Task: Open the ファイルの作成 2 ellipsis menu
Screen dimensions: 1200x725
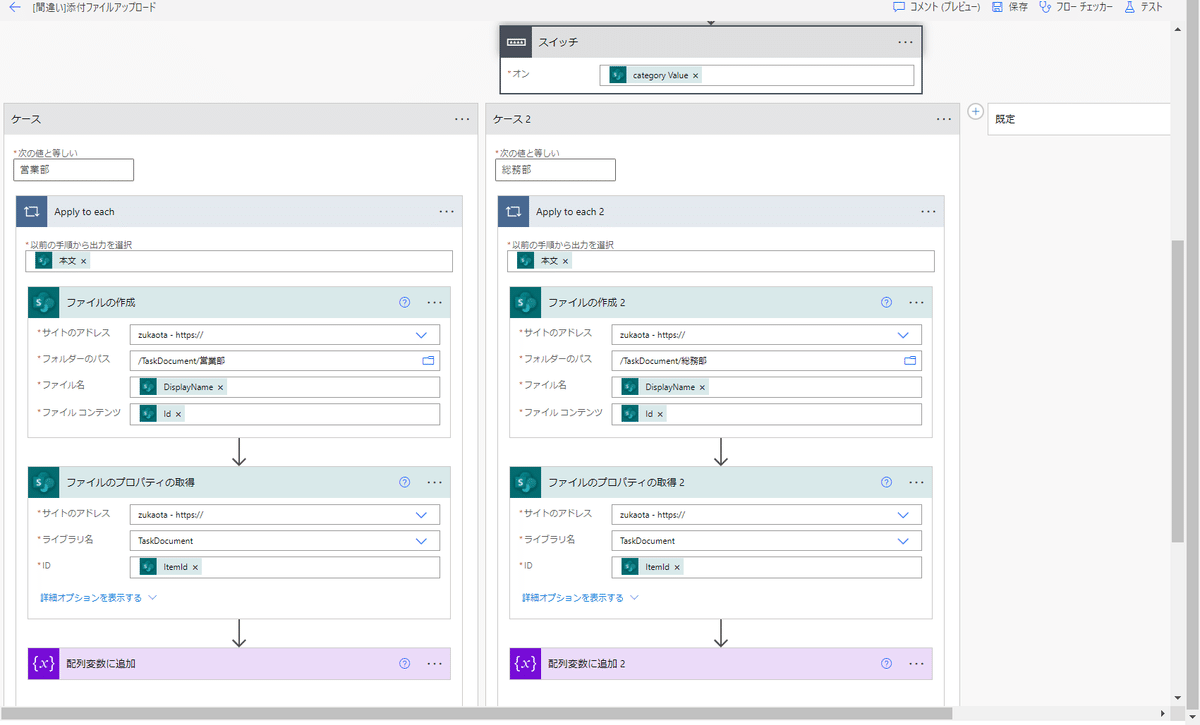Action: [916, 302]
